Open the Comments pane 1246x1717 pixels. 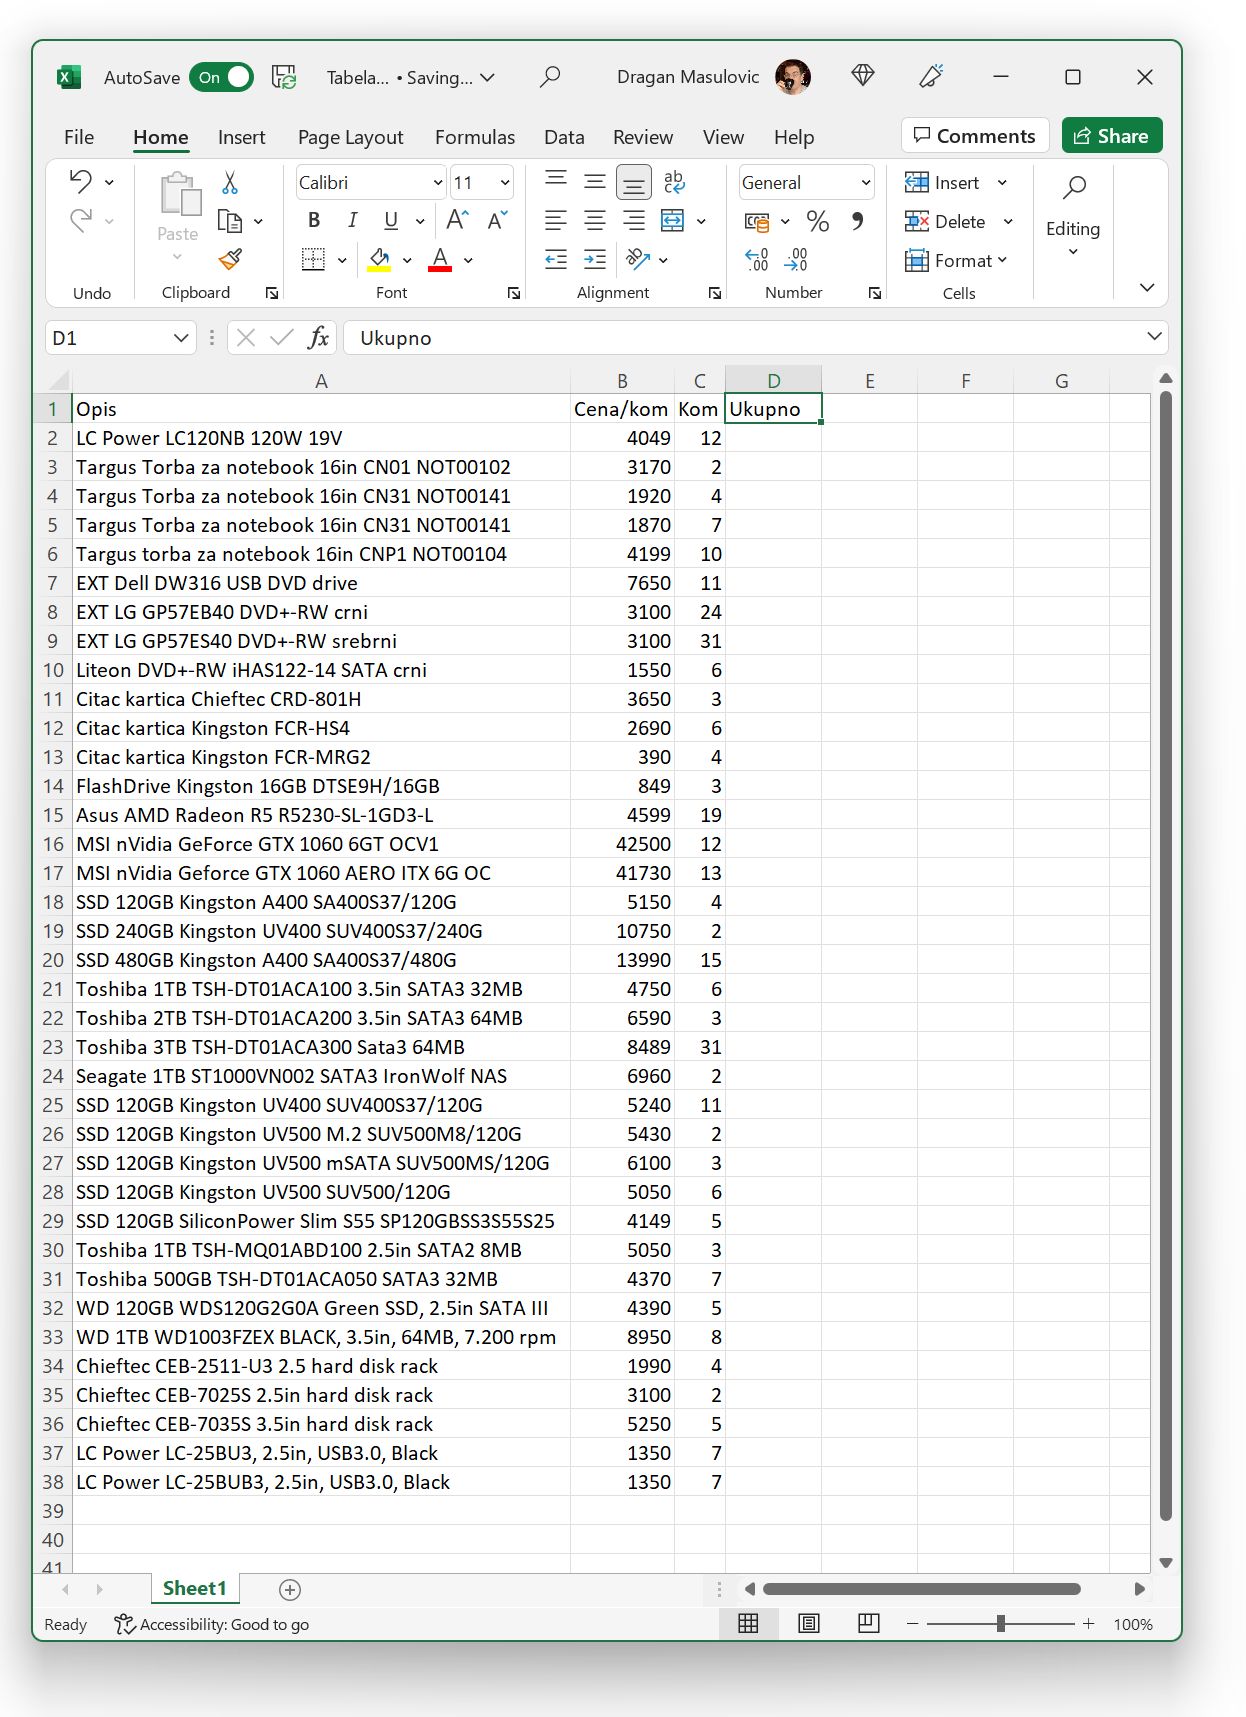coord(975,136)
